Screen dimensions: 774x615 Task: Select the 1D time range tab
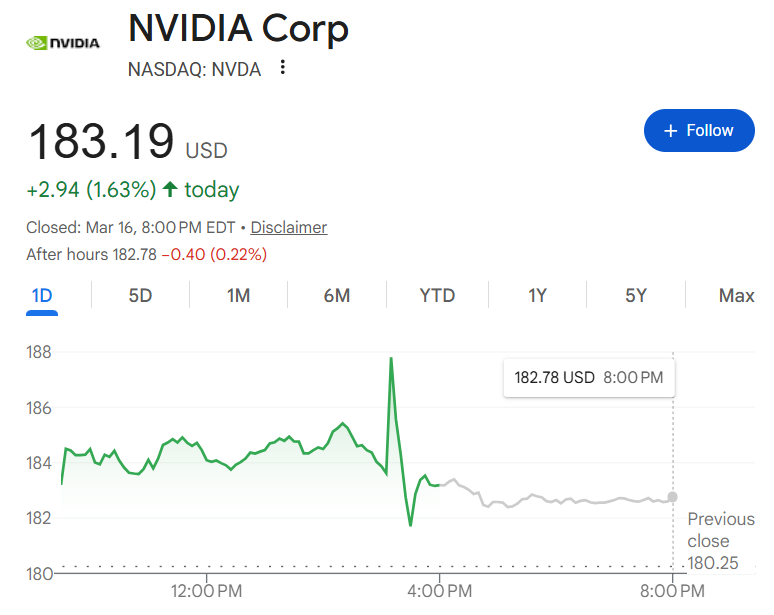tap(42, 295)
